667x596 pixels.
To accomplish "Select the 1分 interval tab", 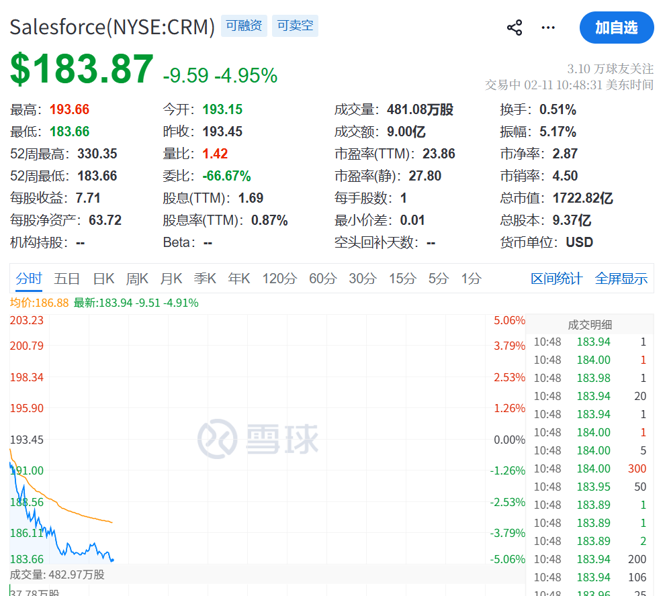I will tap(470, 279).
